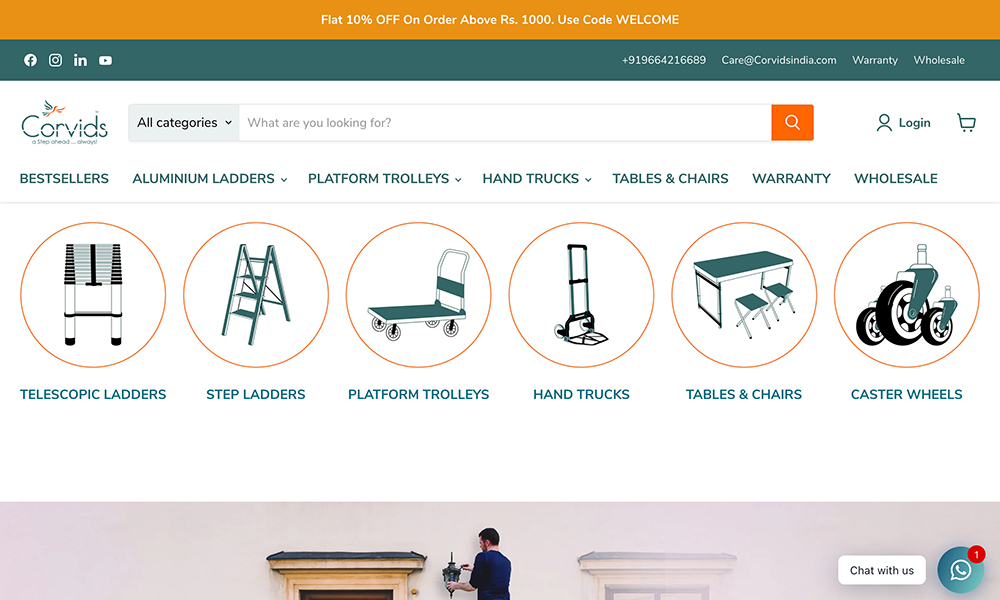Image resolution: width=1000 pixels, height=600 pixels.
Task: Expand the Hand Trucks nav menu
Action: coord(537,179)
